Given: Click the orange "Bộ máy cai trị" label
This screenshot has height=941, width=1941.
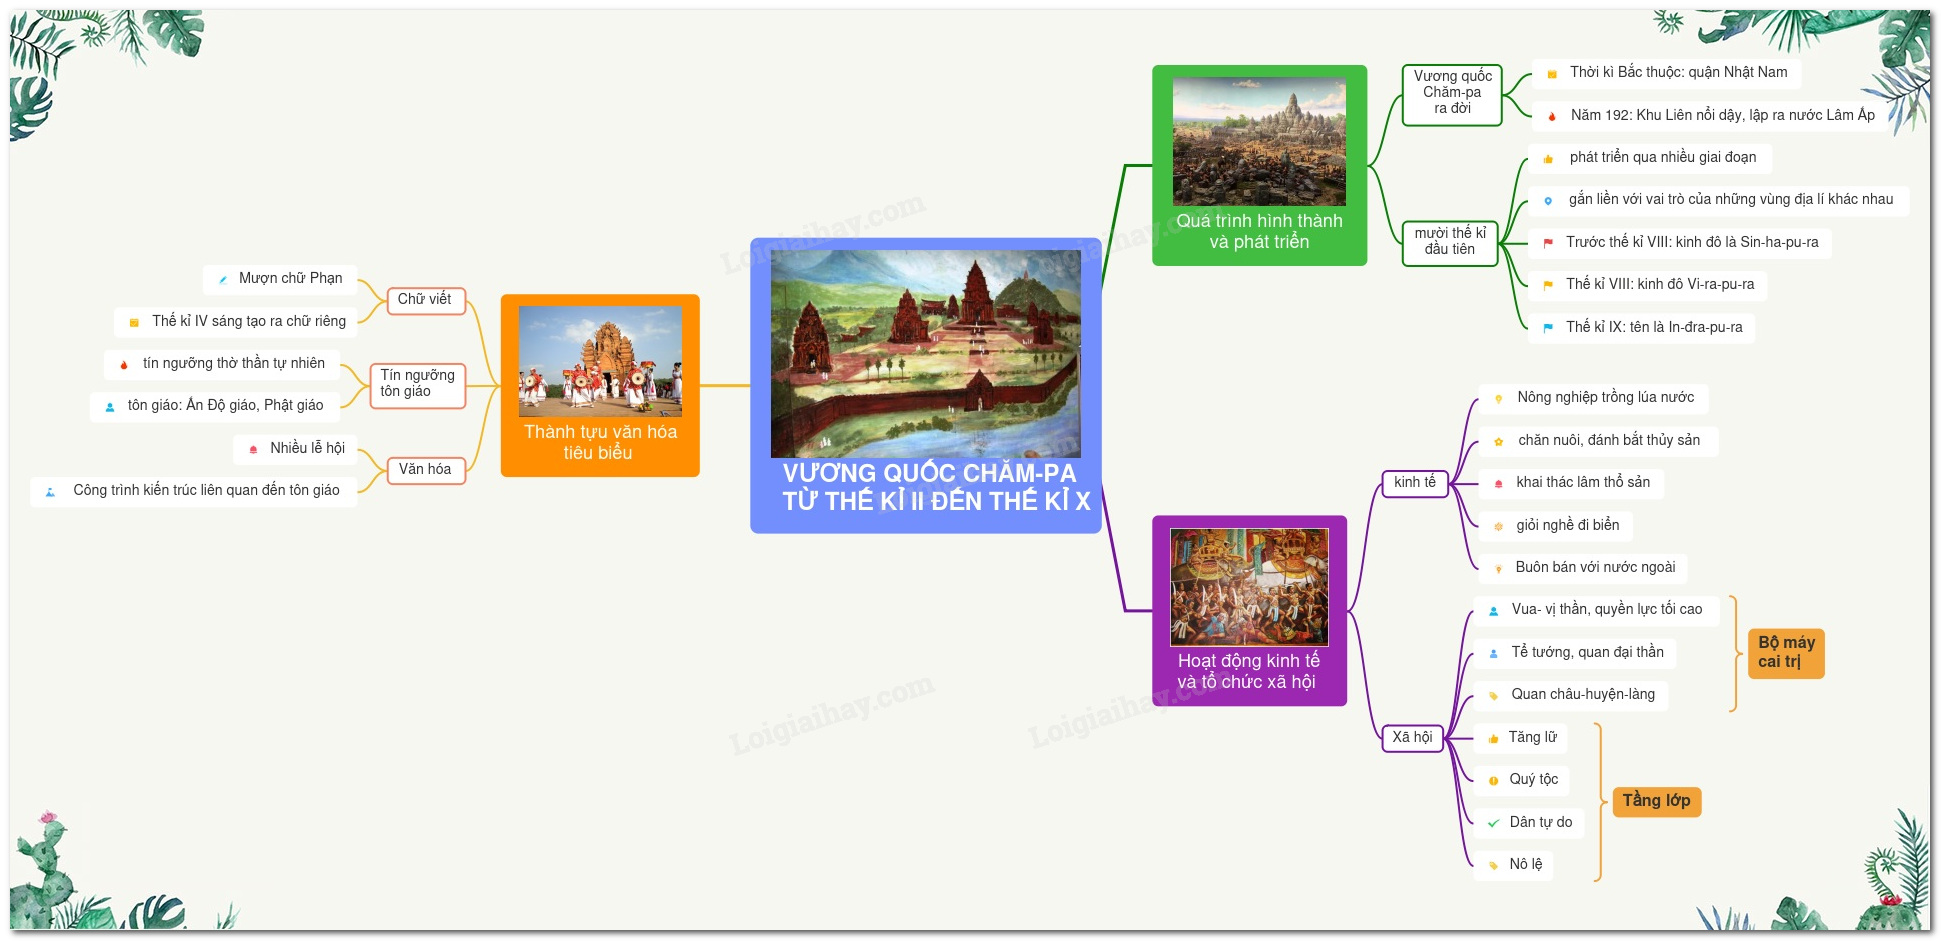Looking at the screenshot, I should (x=1785, y=653).
